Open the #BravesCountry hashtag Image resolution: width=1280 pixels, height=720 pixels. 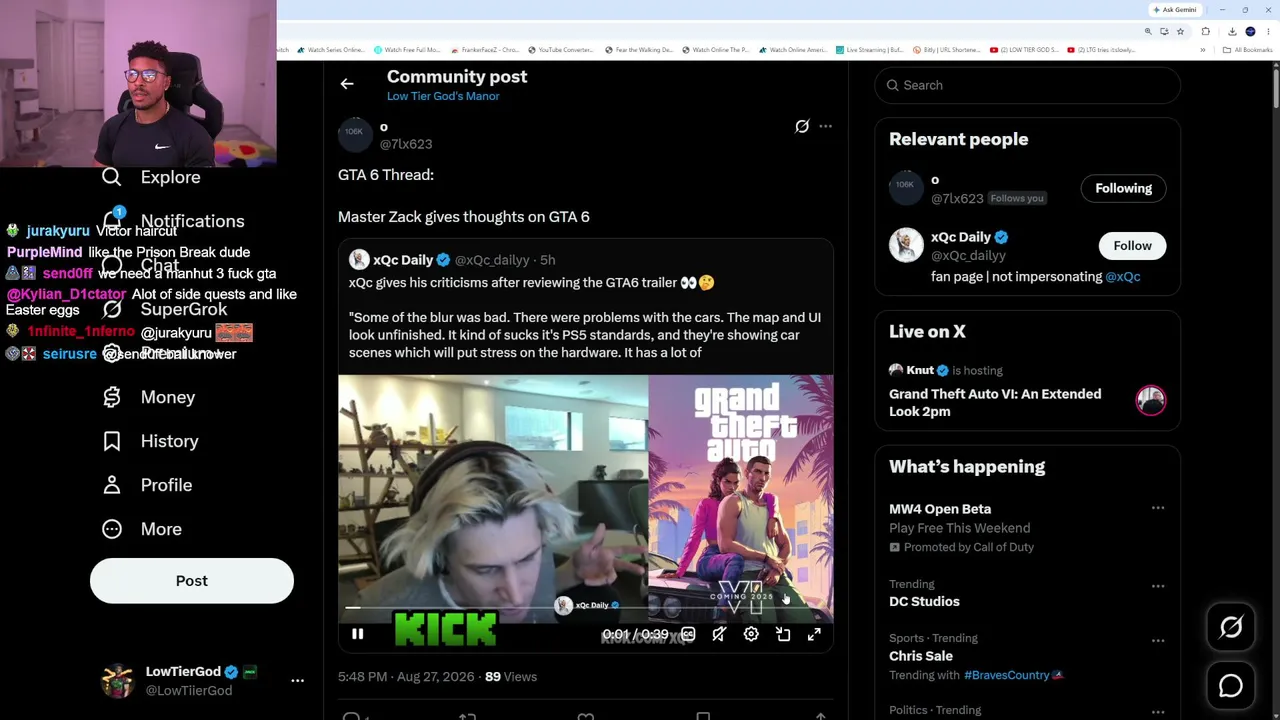(x=1007, y=675)
